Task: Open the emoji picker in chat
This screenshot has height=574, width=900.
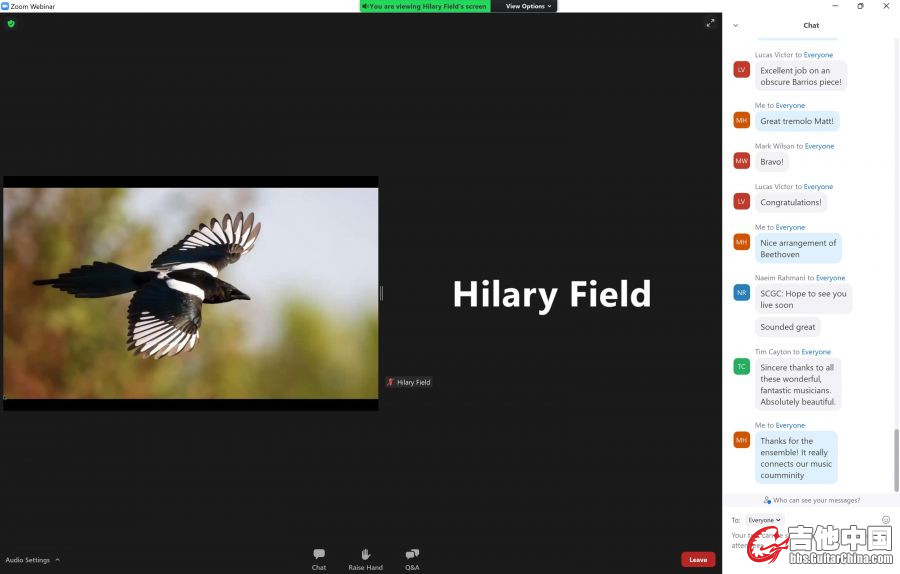Action: click(x=886, y=520)
